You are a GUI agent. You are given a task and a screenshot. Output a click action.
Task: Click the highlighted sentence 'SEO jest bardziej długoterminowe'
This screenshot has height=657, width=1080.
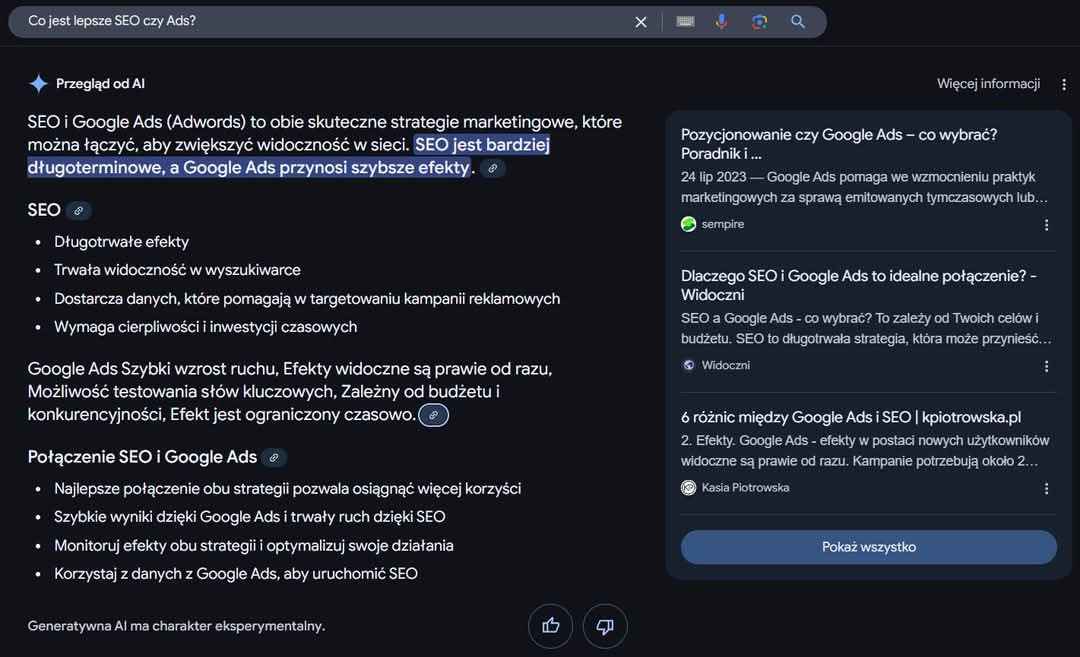point(289,156)
